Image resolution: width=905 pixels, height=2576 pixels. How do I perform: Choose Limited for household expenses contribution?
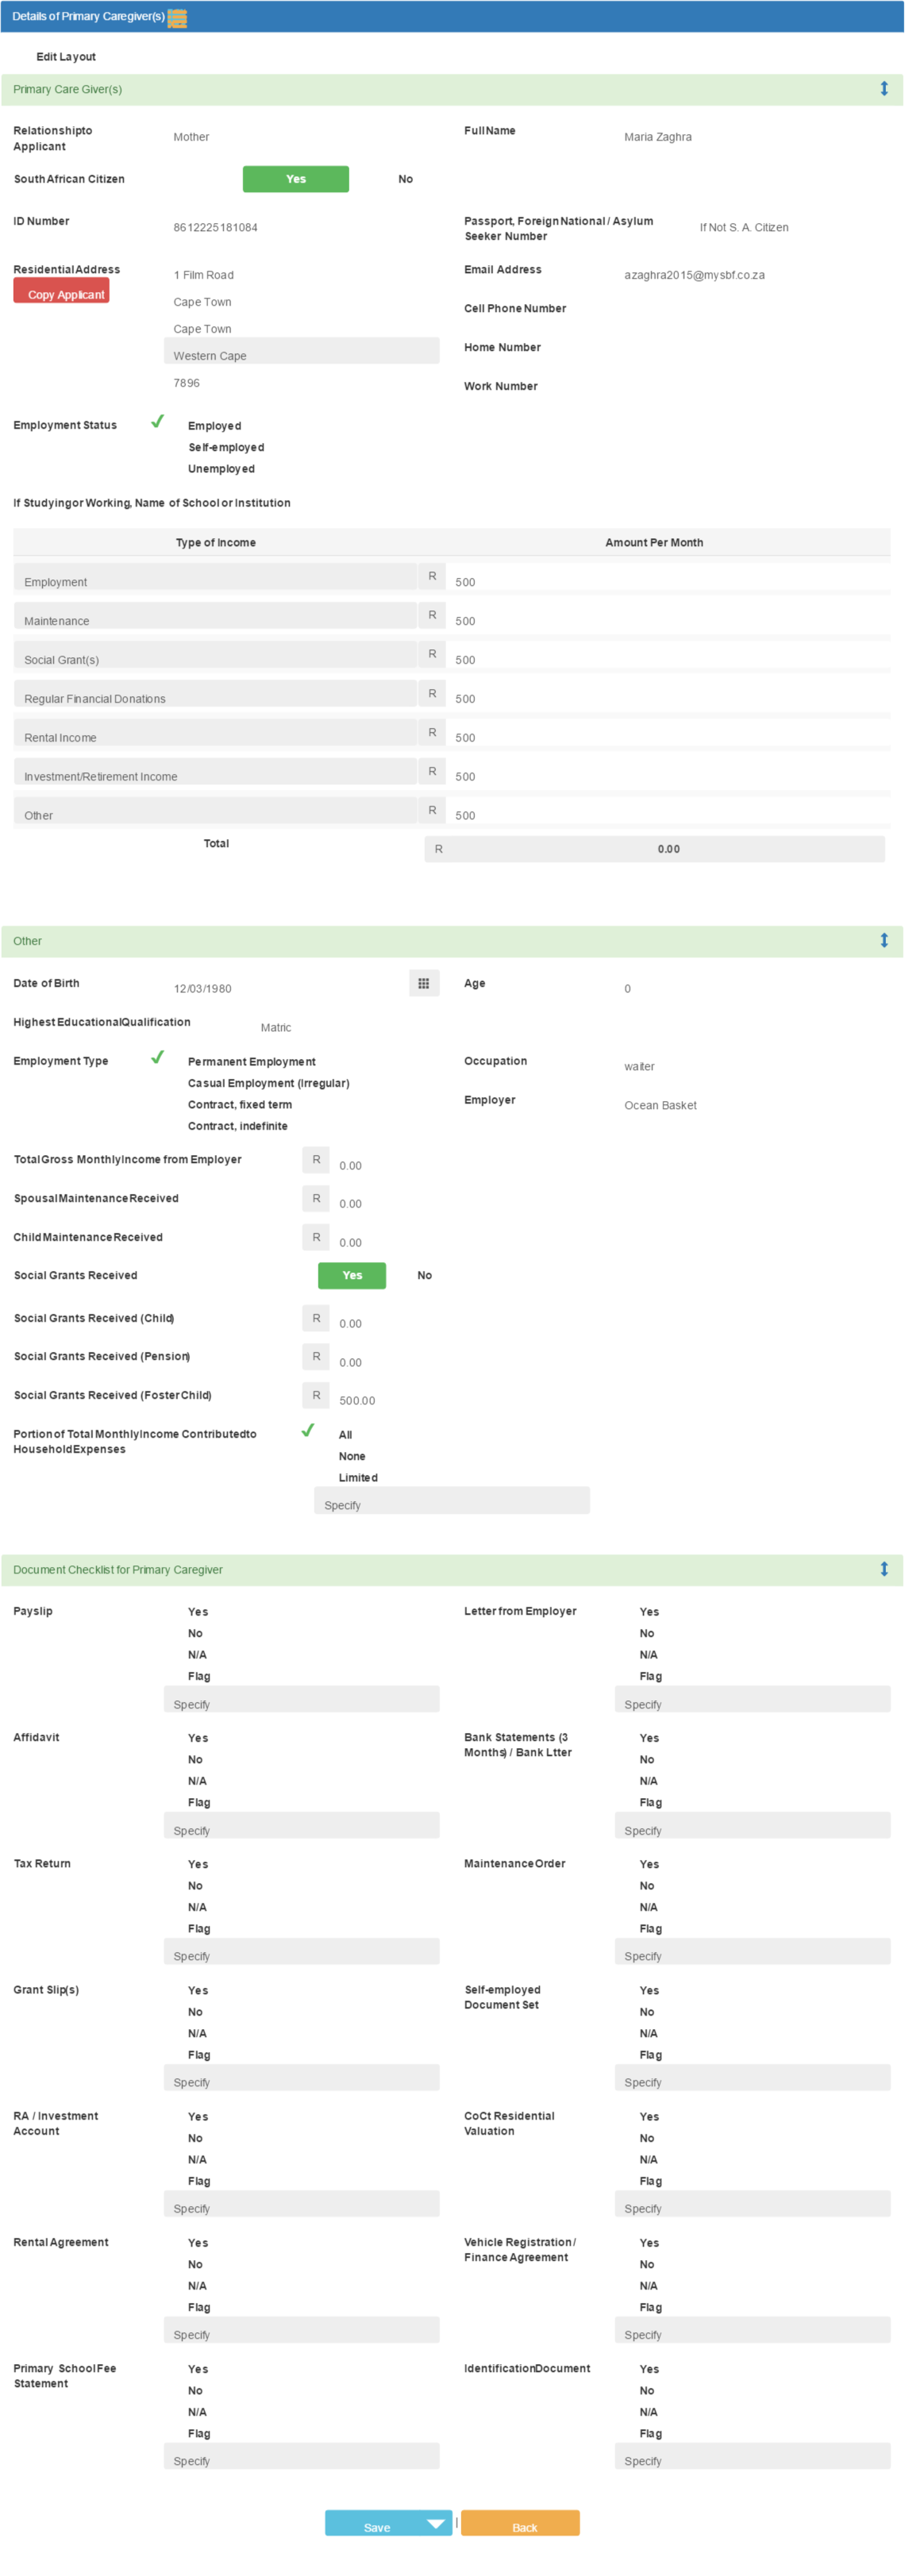coord(358,1478)
